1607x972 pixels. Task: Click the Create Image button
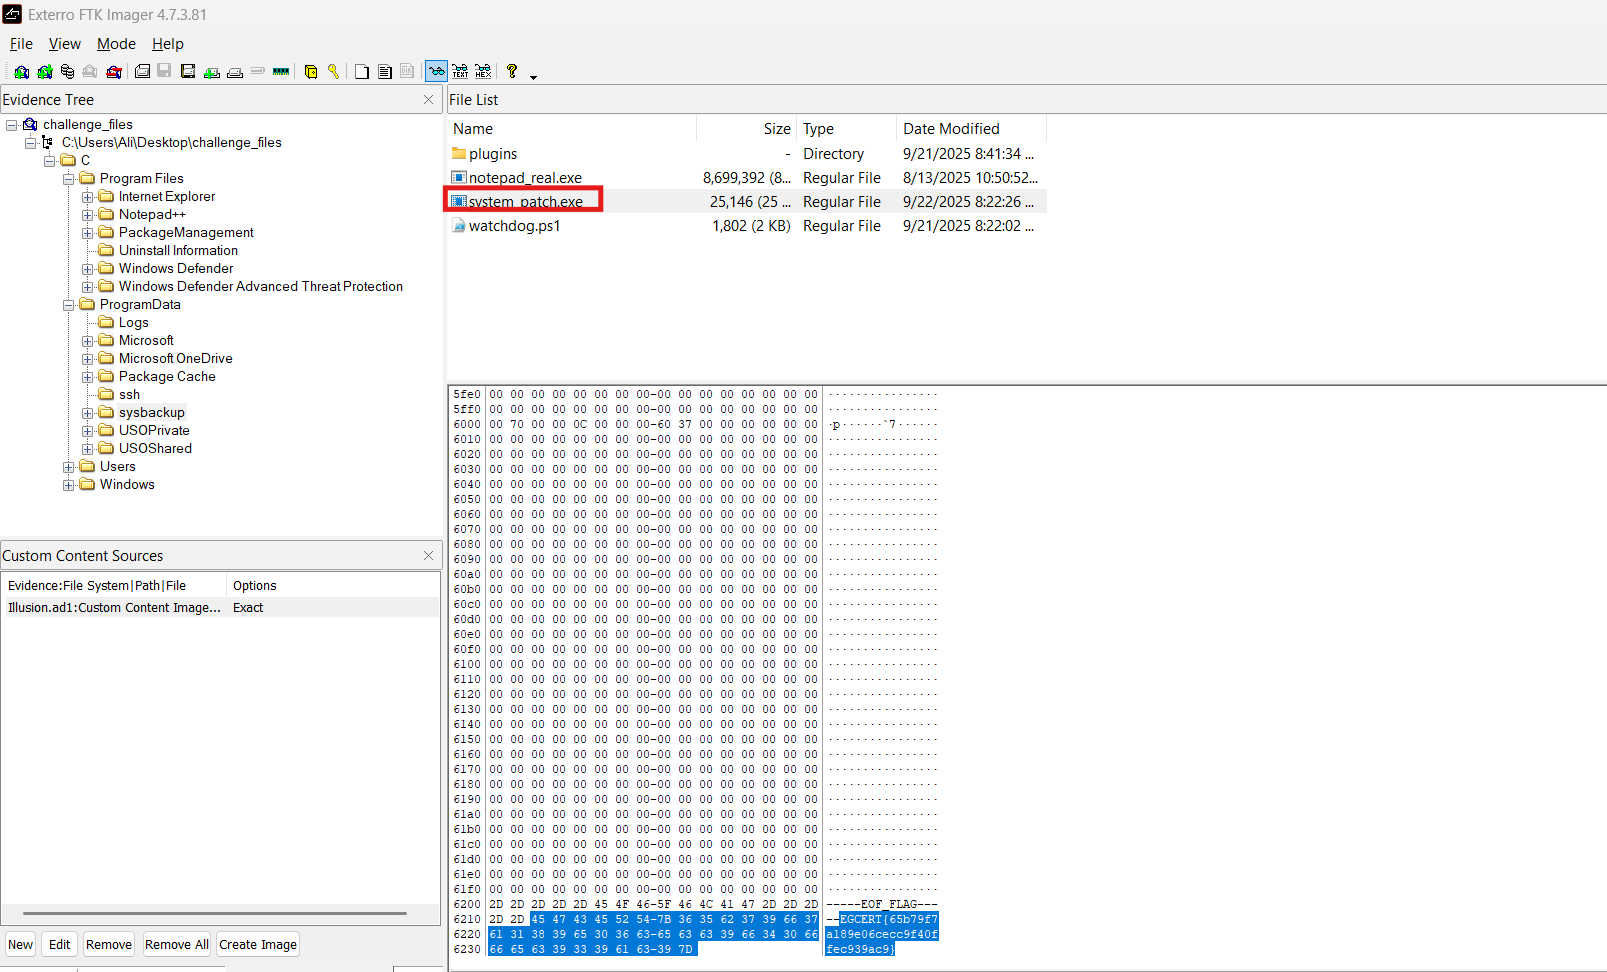click(x=258, y=945)
